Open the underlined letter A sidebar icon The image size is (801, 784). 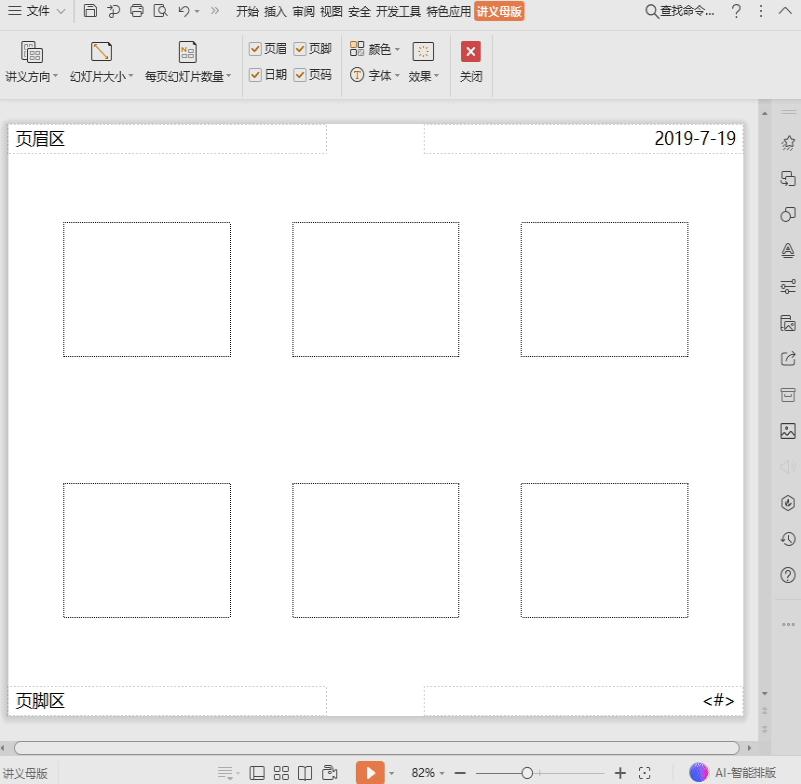(x=788, y=250)
